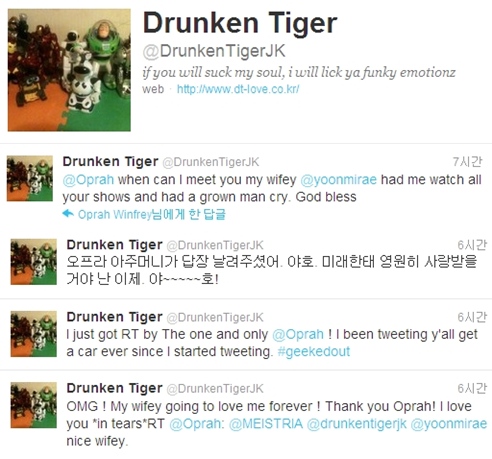
Task: Open the #geekedout hashtag
Action: 314,352
